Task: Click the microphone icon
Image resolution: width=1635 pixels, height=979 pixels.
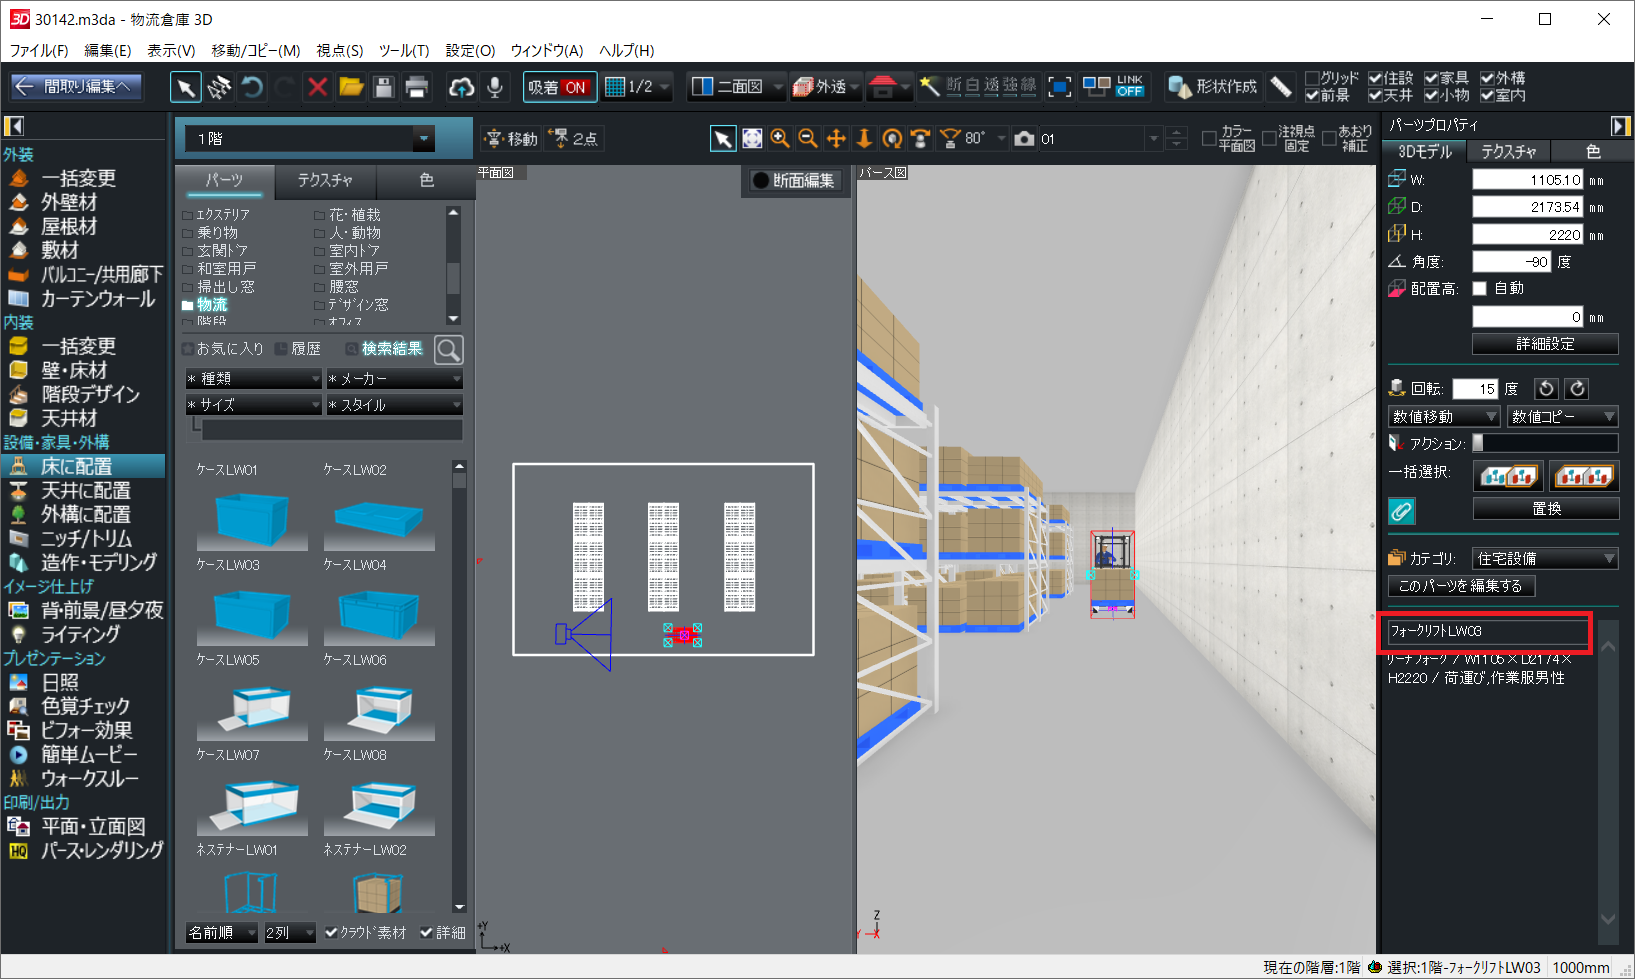Action: pos(494,87)
